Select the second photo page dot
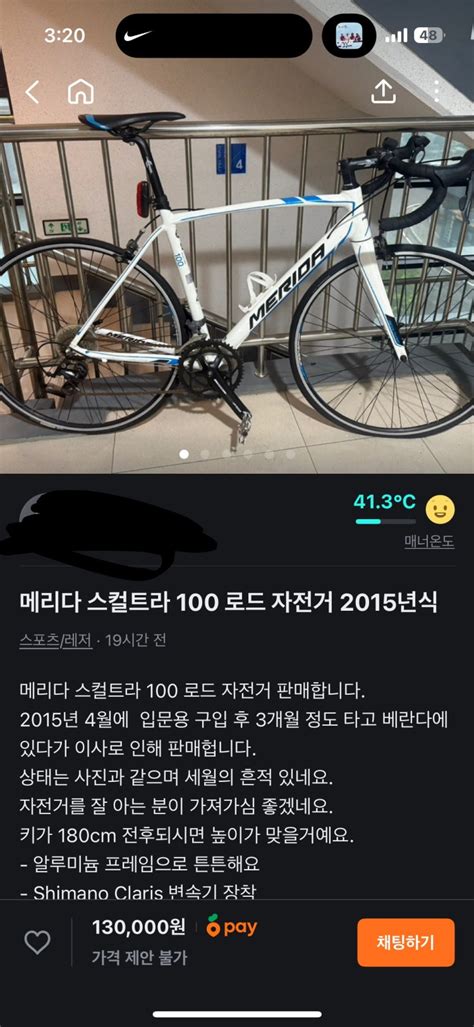Viewport: 474px width, 1027px height. pyautogui.click(x=206, y=454)
